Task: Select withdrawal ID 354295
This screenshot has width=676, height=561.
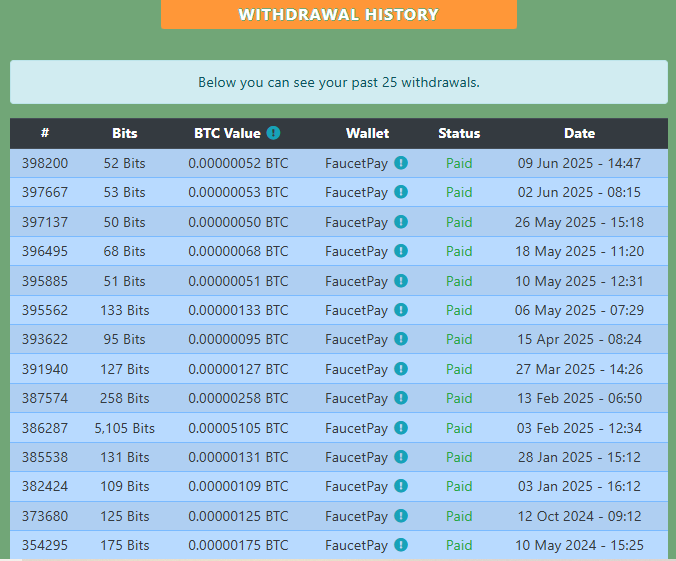Action: 45,545
